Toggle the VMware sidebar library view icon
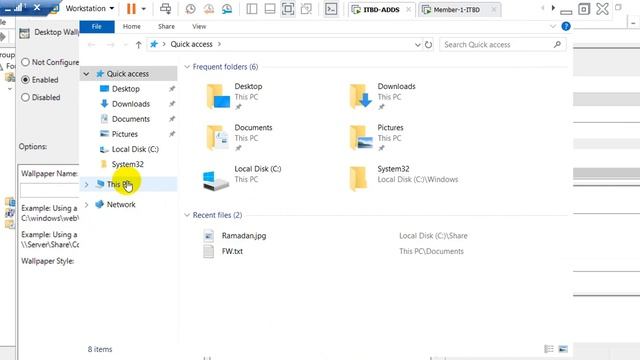This screenshot has height=360, width=640. (252, 9)
